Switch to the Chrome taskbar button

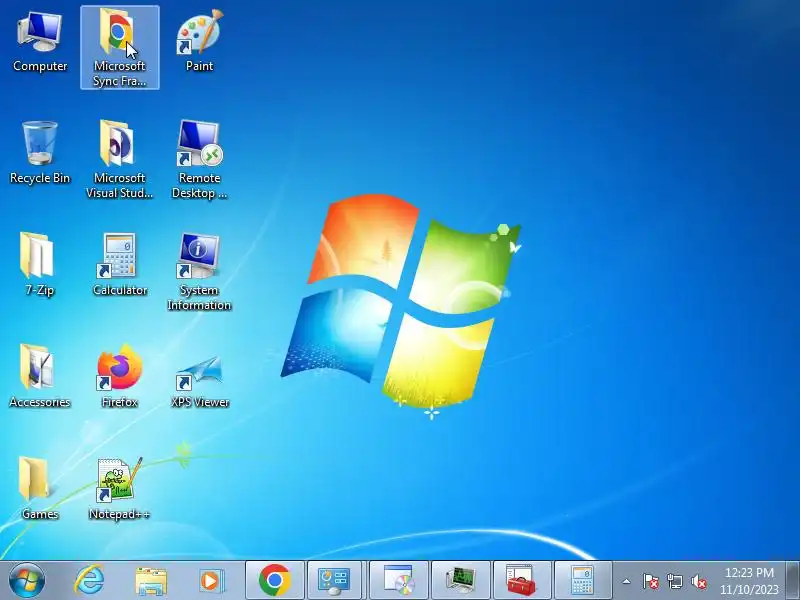(275, 581)
